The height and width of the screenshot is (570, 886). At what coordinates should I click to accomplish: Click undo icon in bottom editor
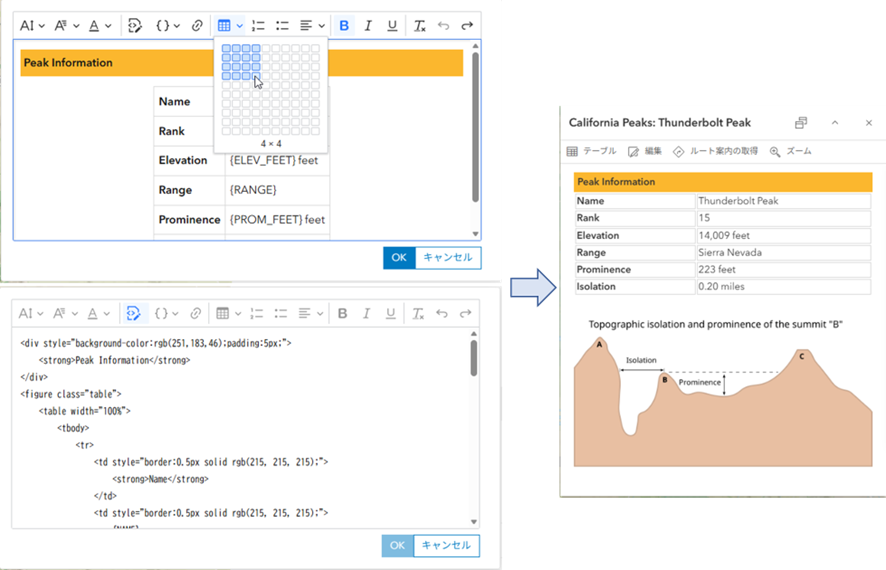pyautogui.click(x=441, y=314)
